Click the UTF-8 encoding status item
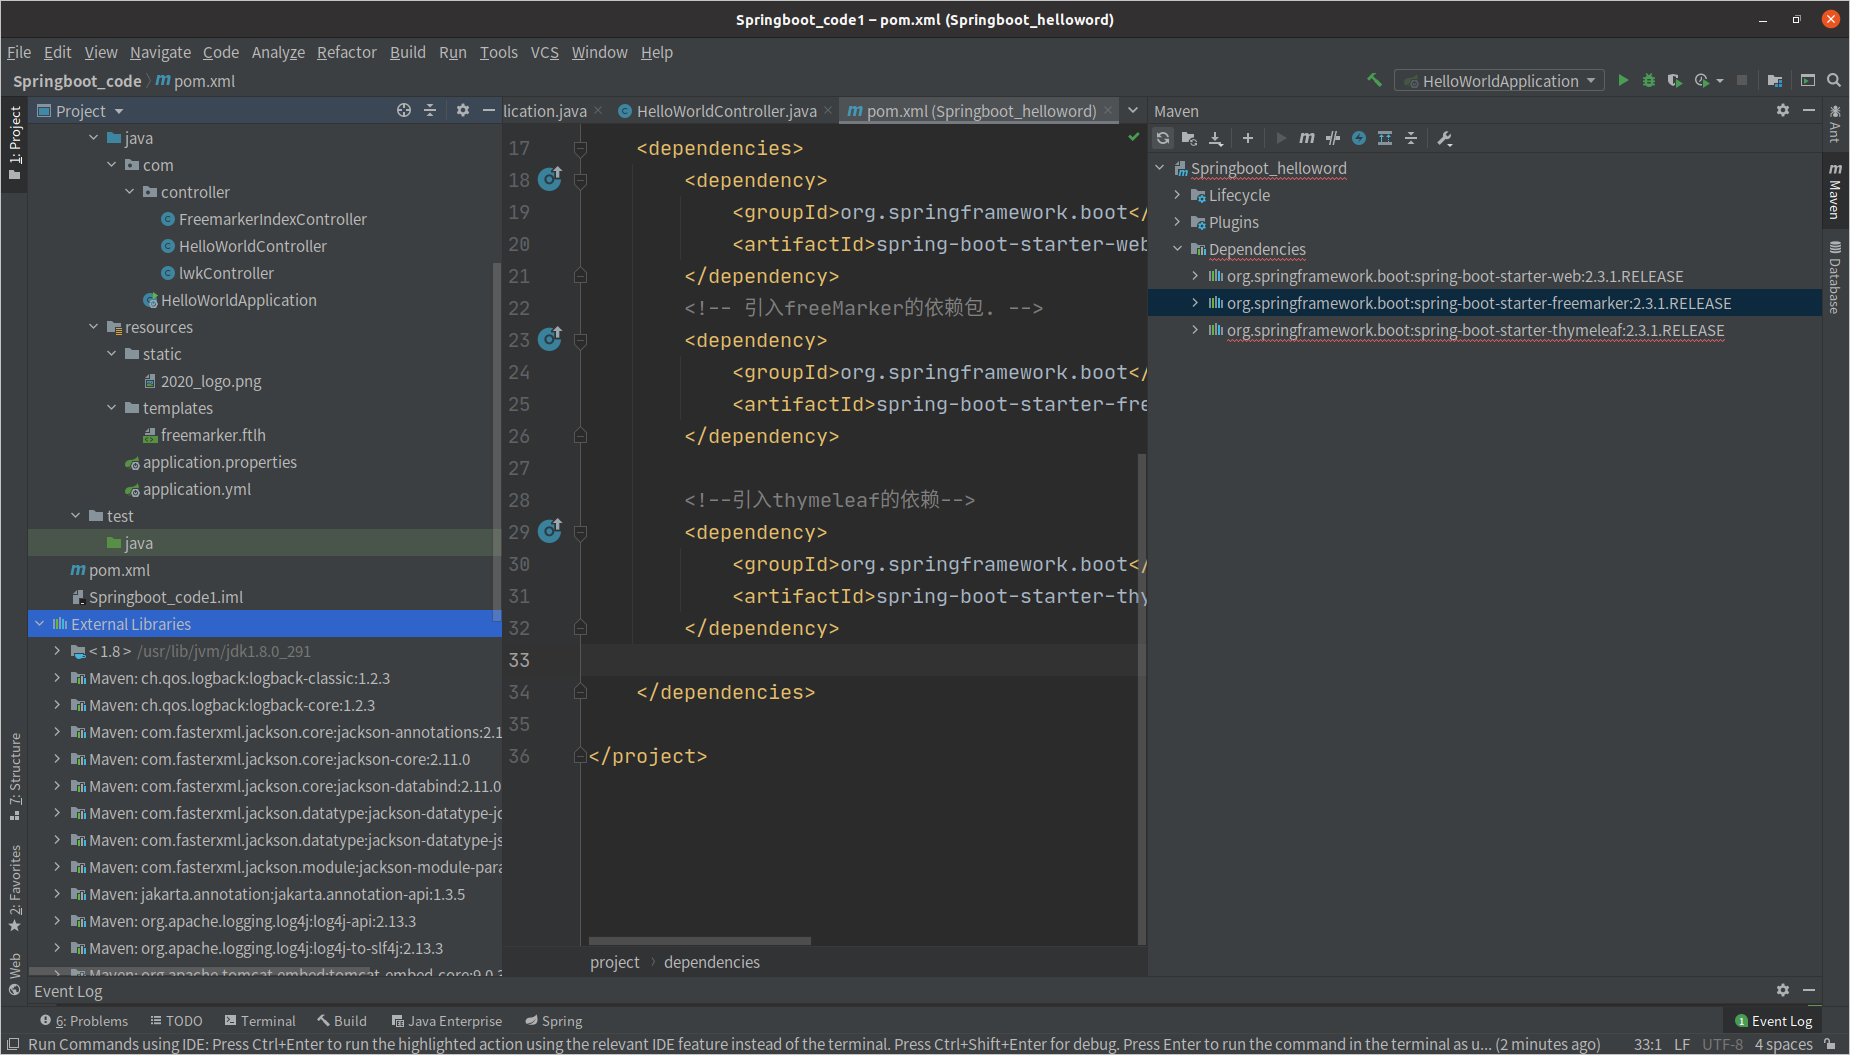The height and width of the screenshot is (1055, 1850). 1722,1044
